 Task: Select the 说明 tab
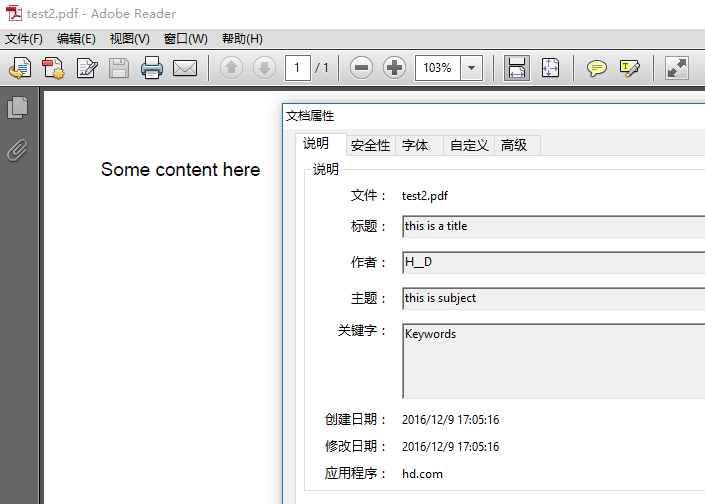coord(321,144)
